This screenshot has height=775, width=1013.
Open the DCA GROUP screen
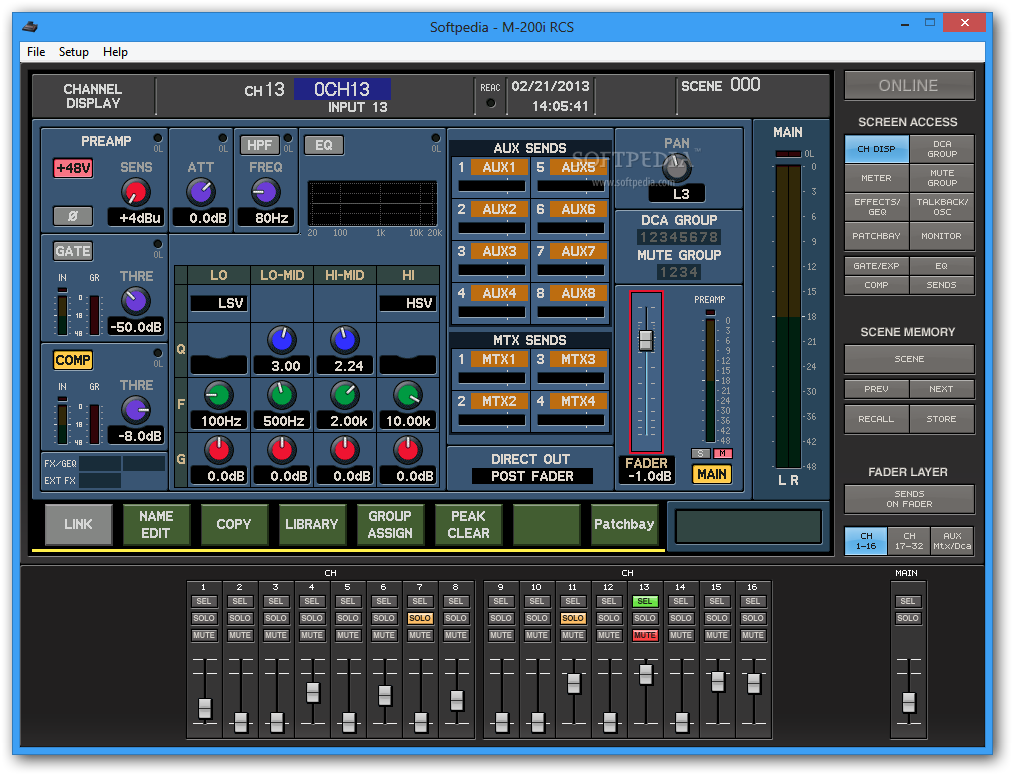(x=942, y=149)
